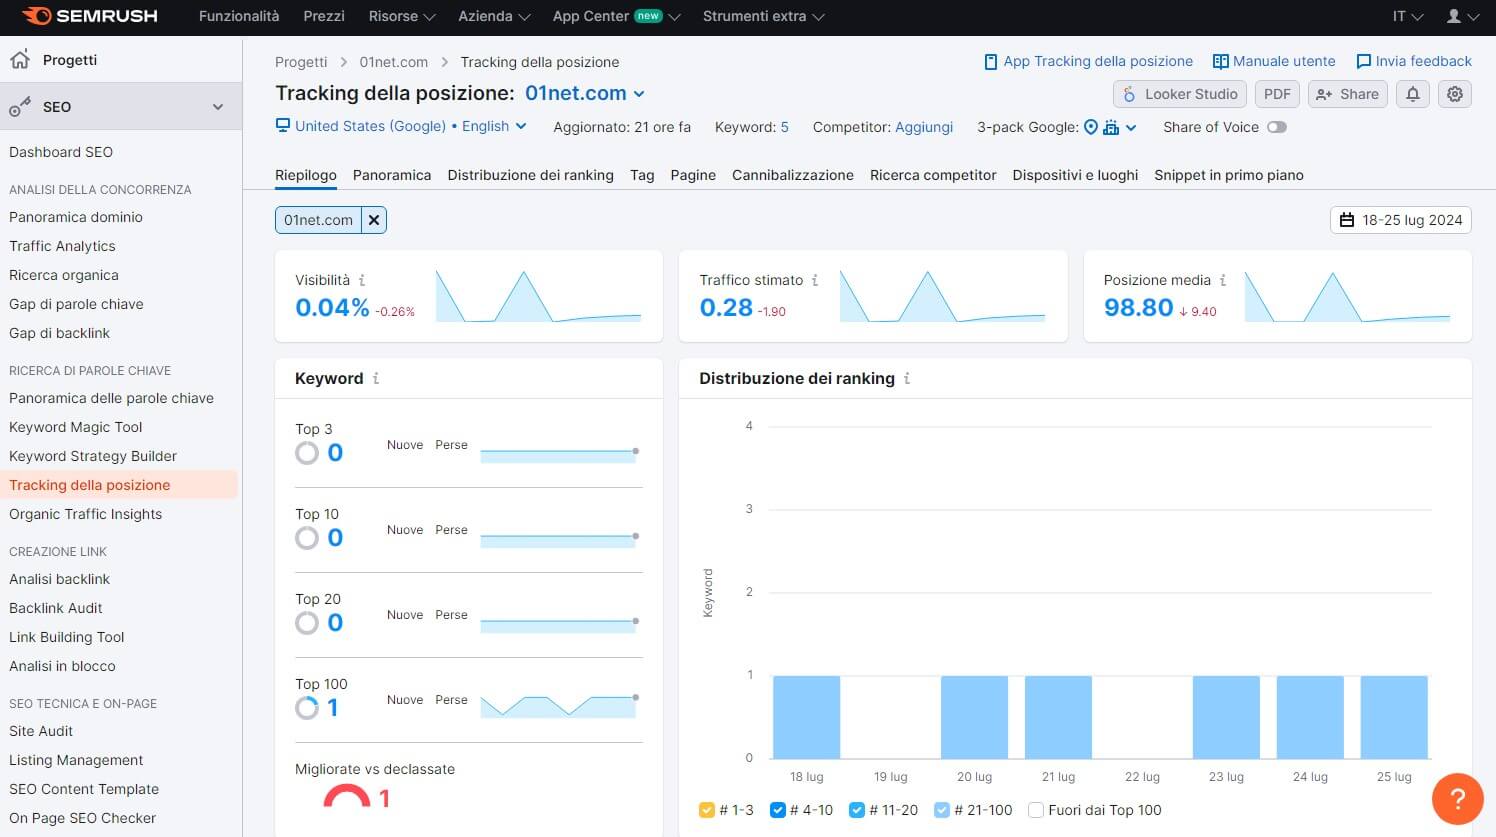
Task: Open notifications bell icon
Action: click(x=1413, y=94)
